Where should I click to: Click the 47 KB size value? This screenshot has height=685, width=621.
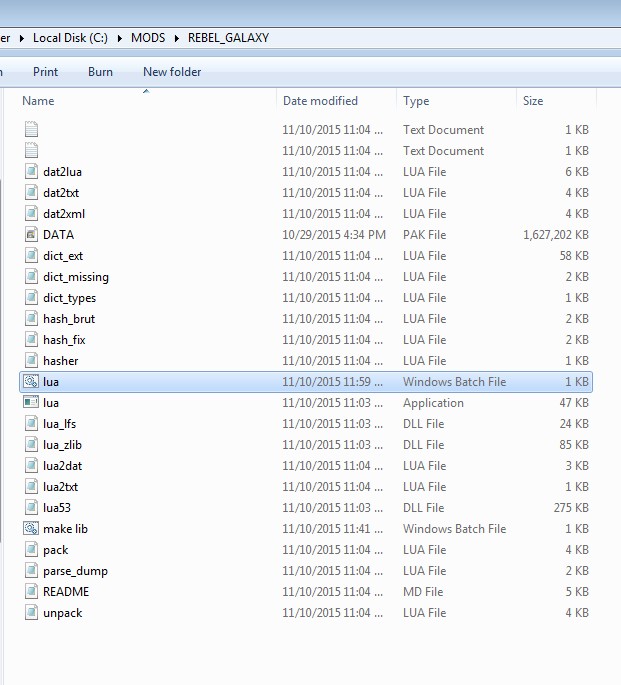[574, 402]
